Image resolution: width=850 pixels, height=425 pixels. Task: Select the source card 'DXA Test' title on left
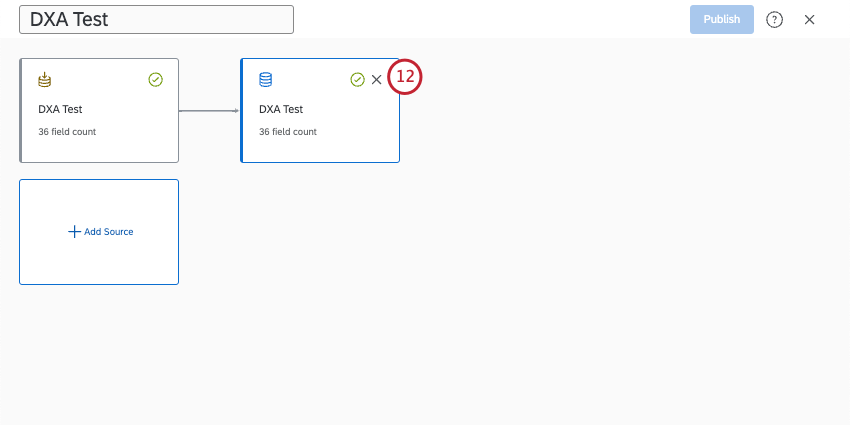click(x=60, y=109)
